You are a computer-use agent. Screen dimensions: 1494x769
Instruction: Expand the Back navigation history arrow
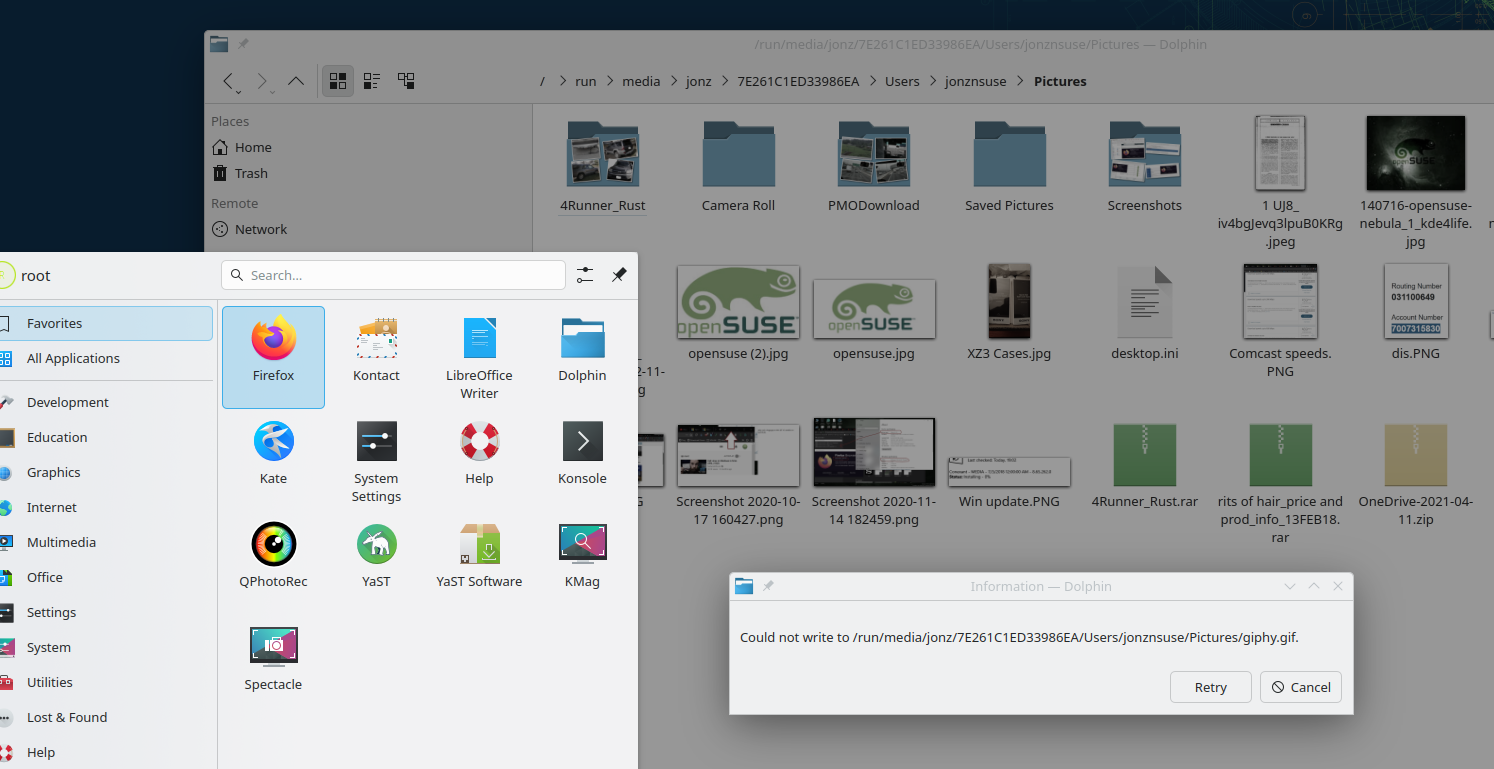point(239,91)
